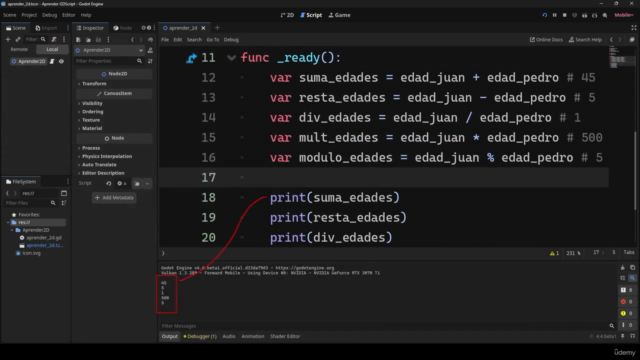Toggle visibility of standard messages in Output

627,290
